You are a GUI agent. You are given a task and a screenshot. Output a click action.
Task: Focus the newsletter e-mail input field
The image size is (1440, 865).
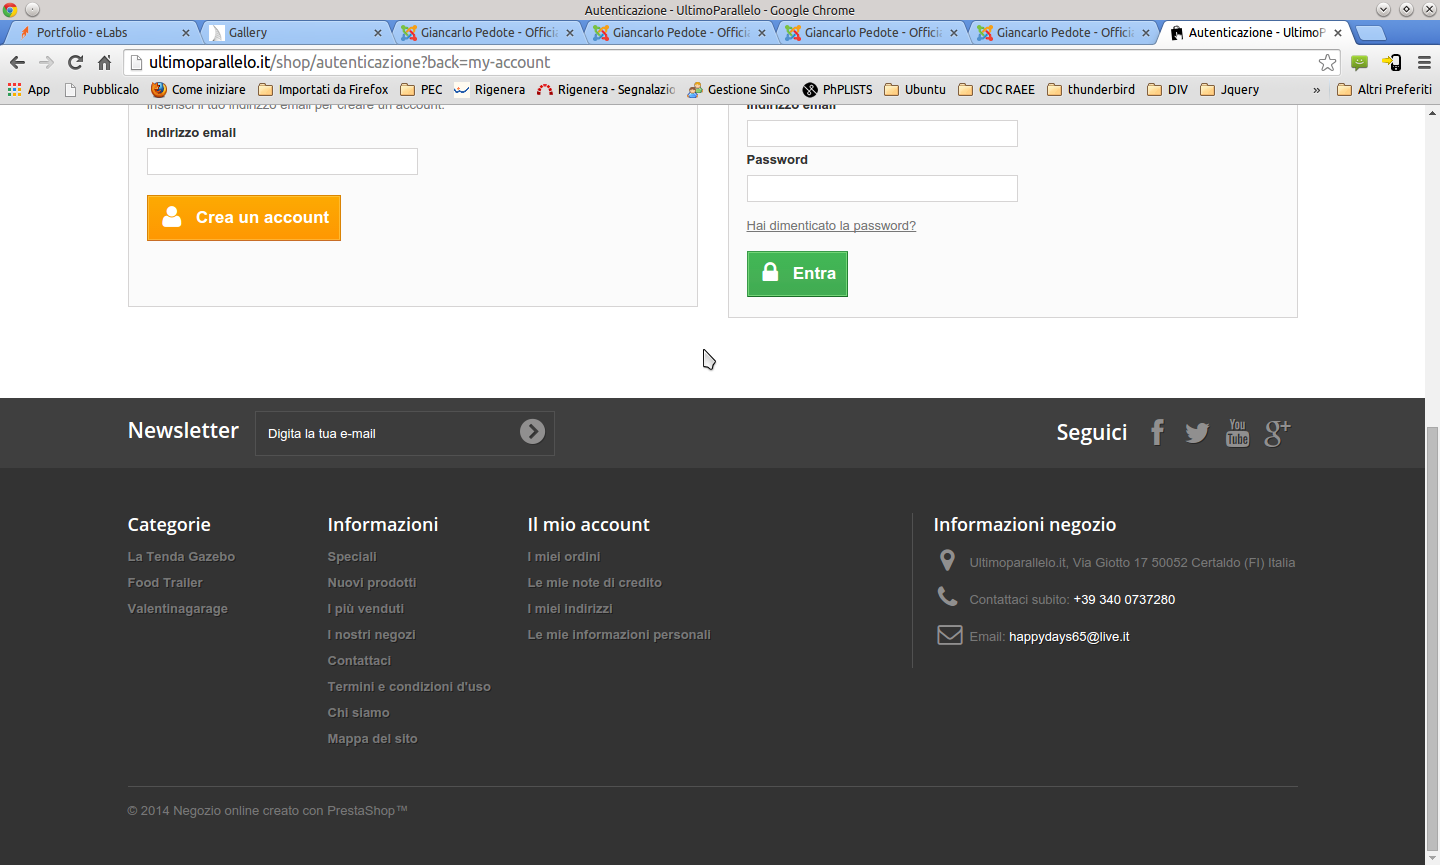pos(387,433)
